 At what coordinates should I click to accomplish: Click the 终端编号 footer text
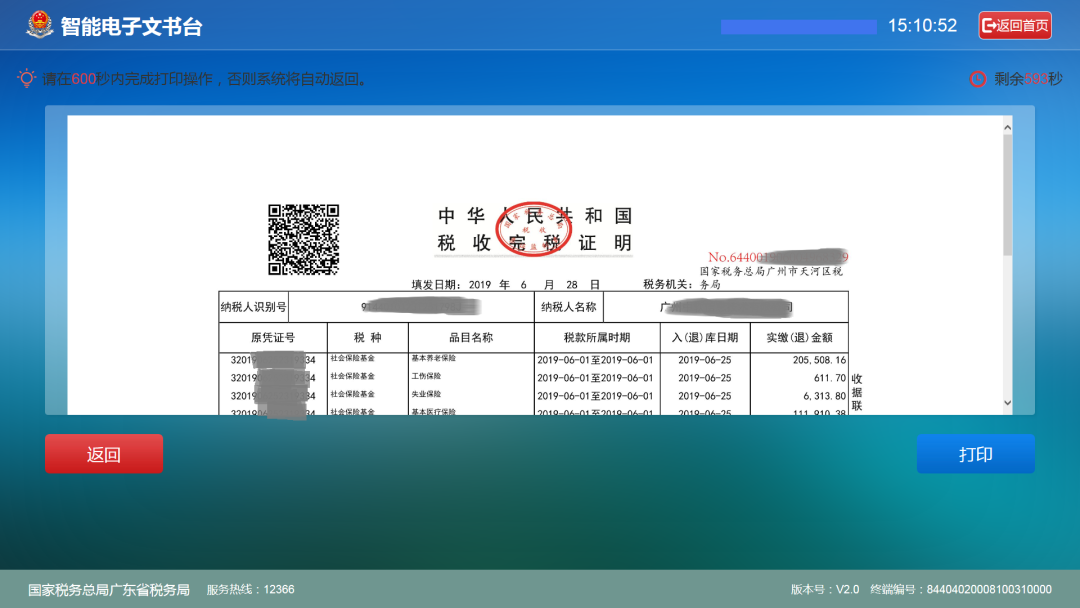tap(961, 589)
